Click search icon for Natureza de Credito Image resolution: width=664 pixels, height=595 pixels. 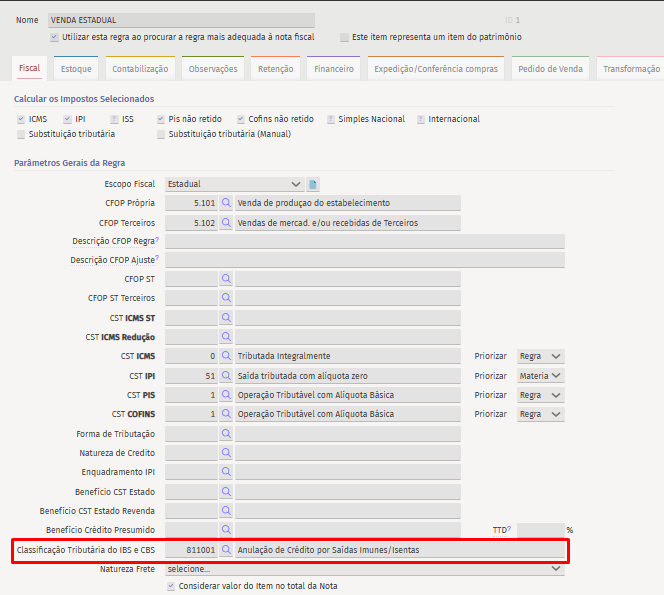pyautogui.click(x=226, y=453)
